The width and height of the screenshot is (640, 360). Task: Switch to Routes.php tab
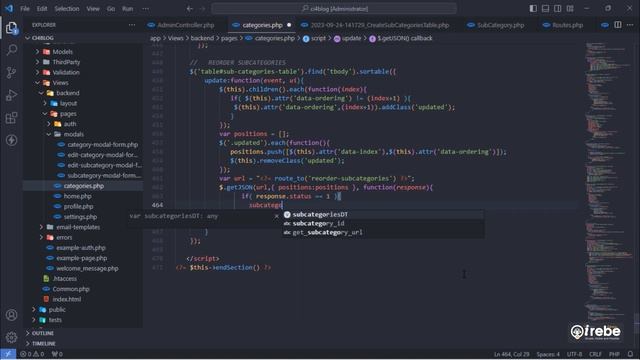tap(563, 25)
